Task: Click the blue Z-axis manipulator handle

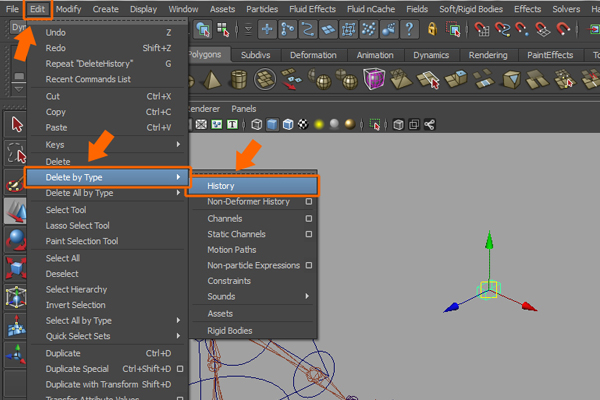Action: 452,307
